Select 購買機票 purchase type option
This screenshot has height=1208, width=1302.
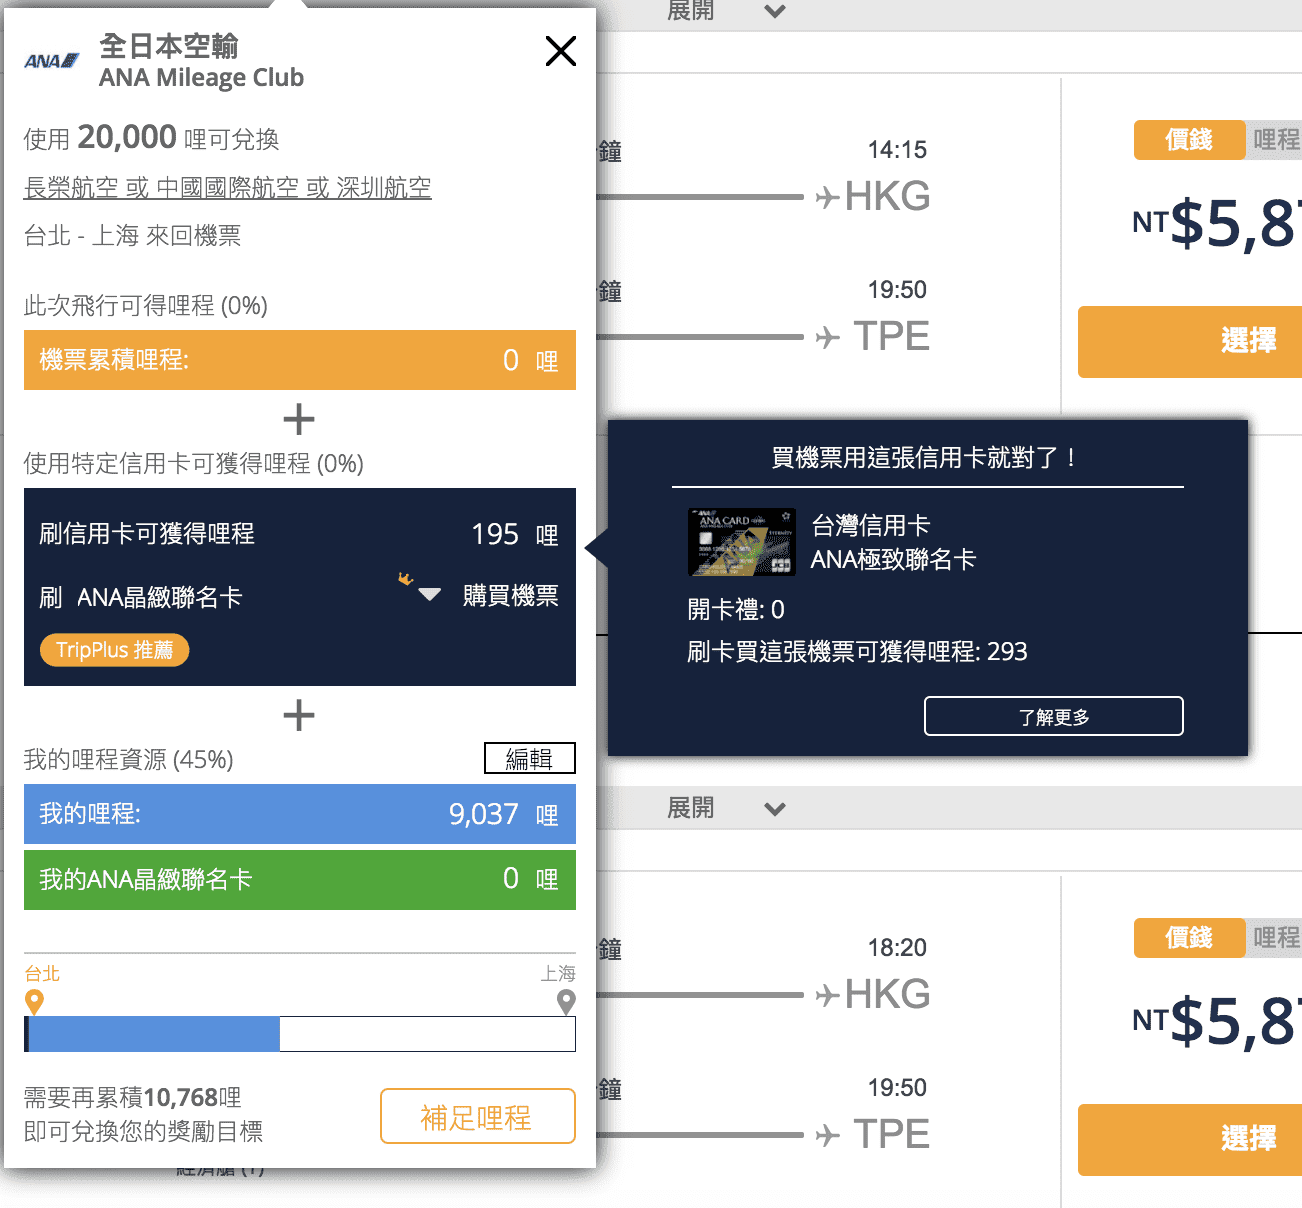510,596
